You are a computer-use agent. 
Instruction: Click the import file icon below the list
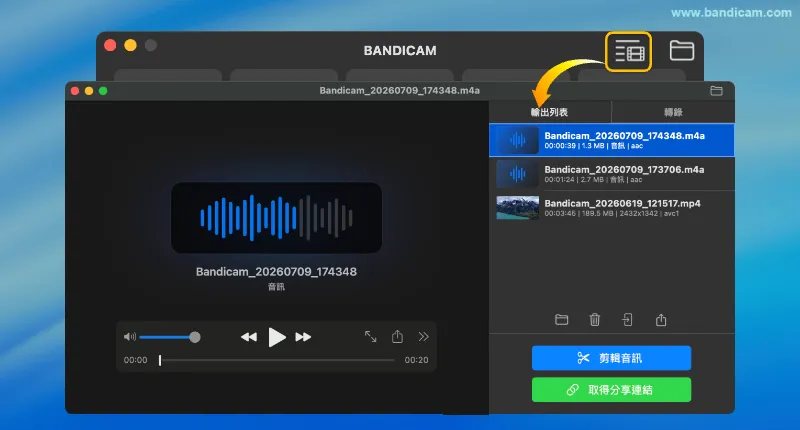(x=628, y=320)
